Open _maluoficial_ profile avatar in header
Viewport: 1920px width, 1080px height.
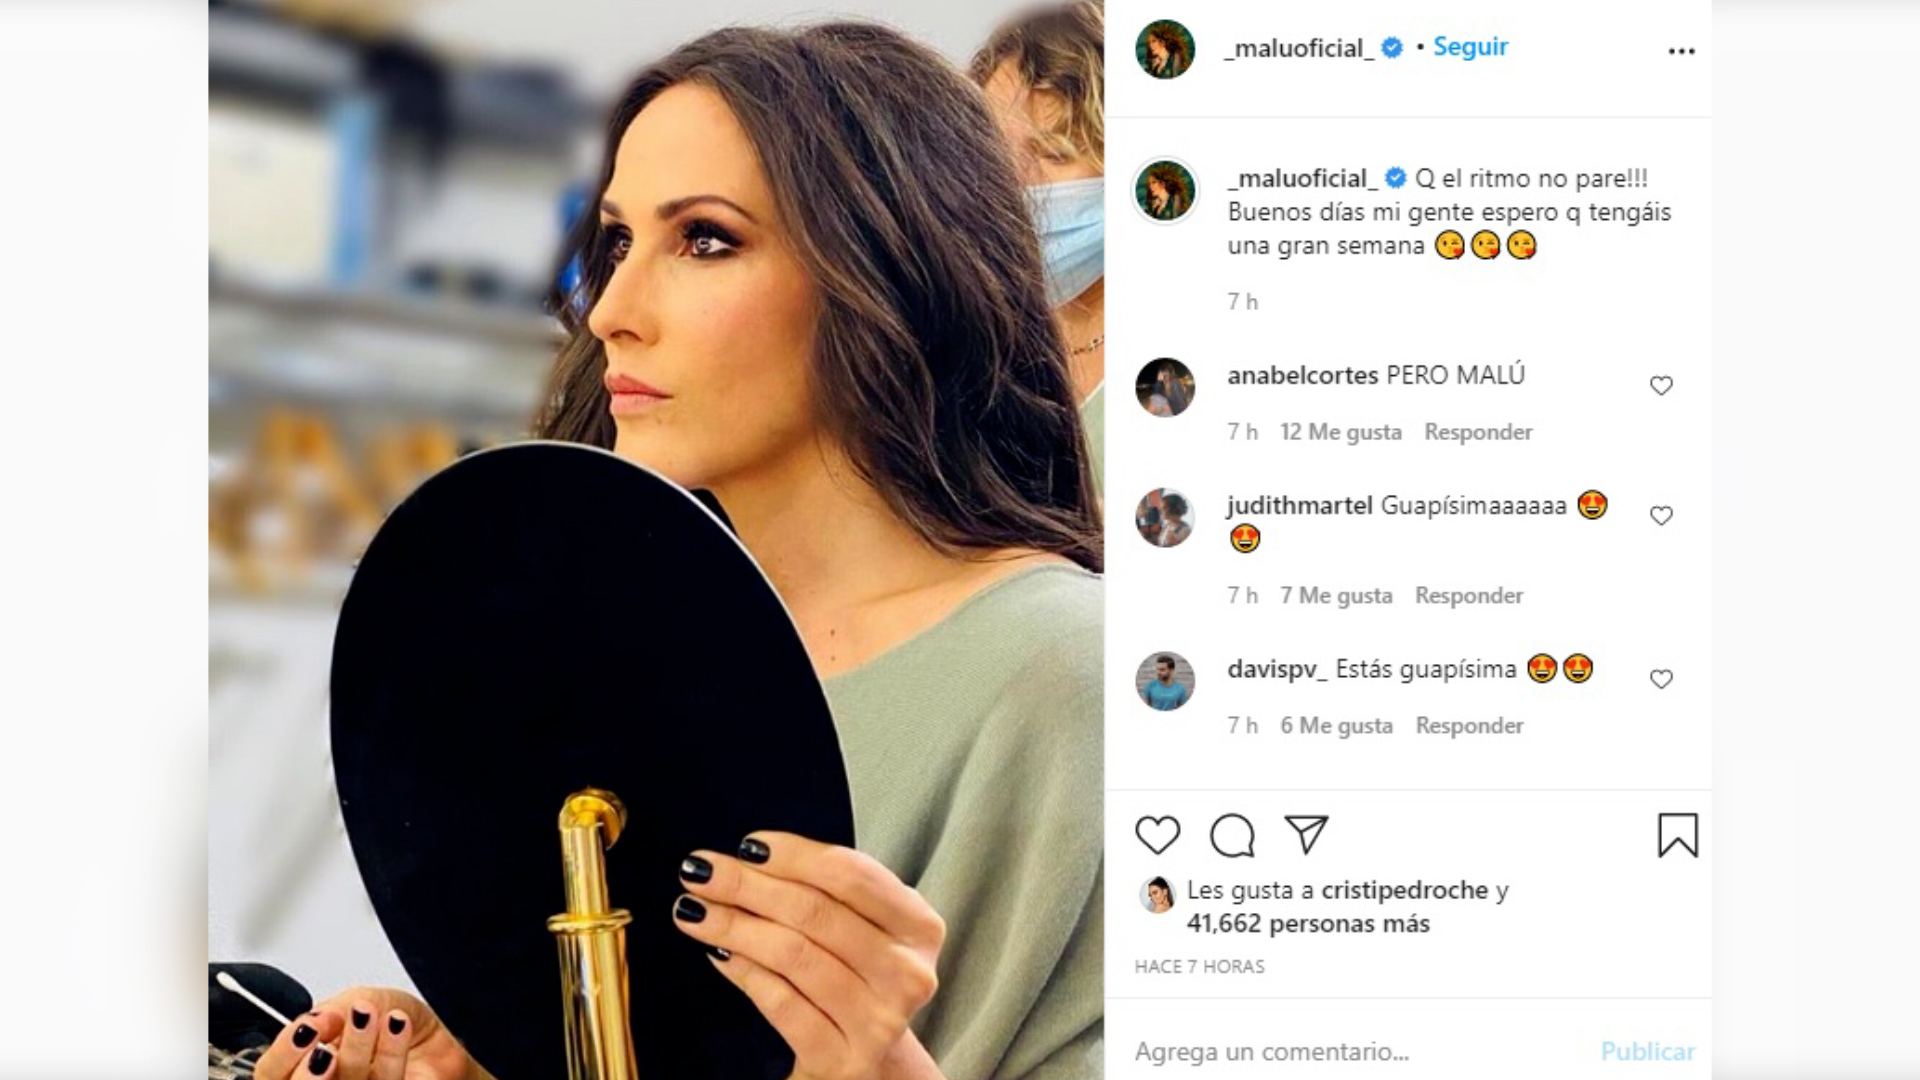pyautogui.click(x=1165, y=48)
